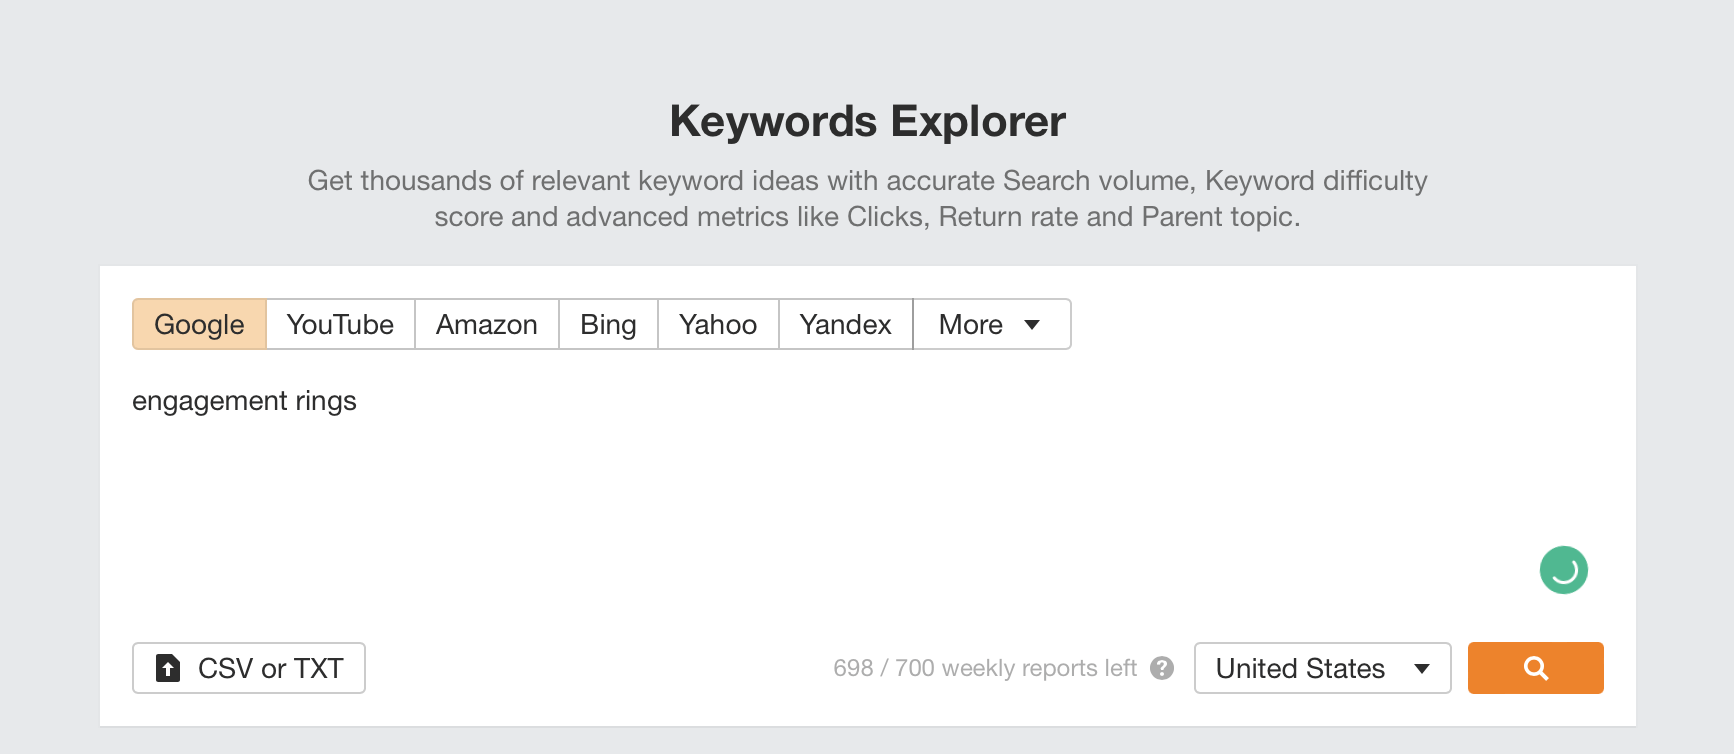Screen dimensions: 1734x754
Task: Select the Yahoo search engine tab
Action: pos(716,324)
